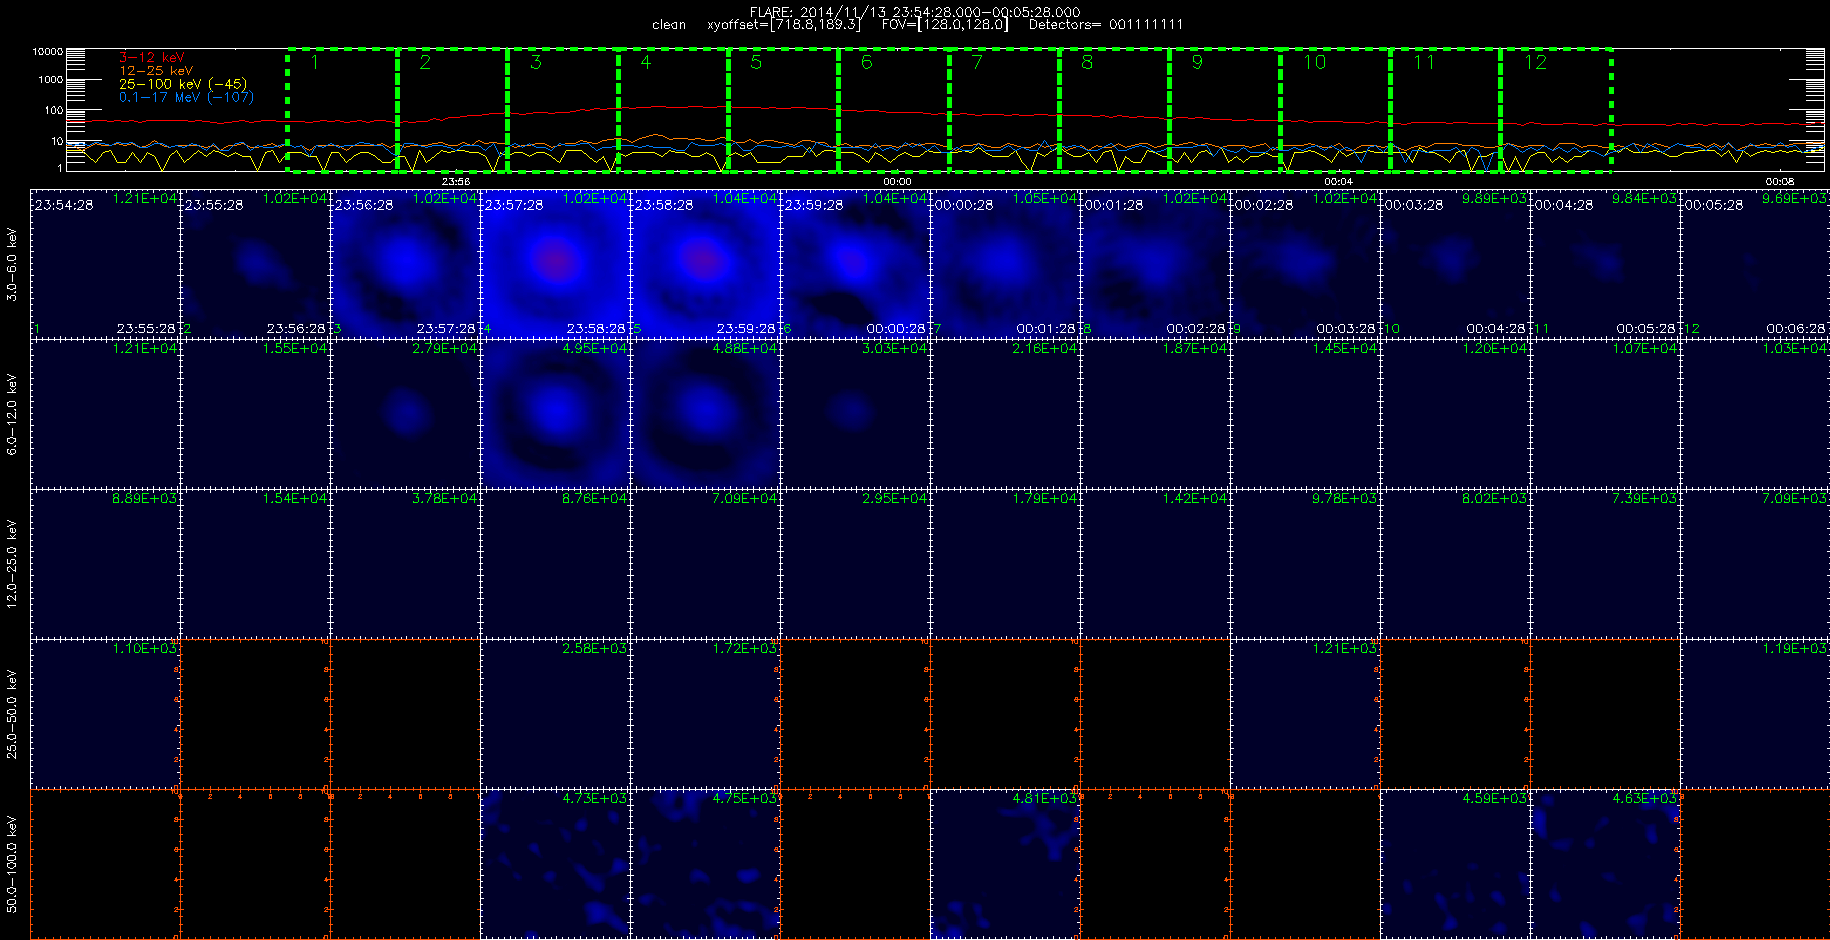Click the 10000 label on count-rate axis
This screenshot has width=1830, height=940.
click(x=47, y=51)
